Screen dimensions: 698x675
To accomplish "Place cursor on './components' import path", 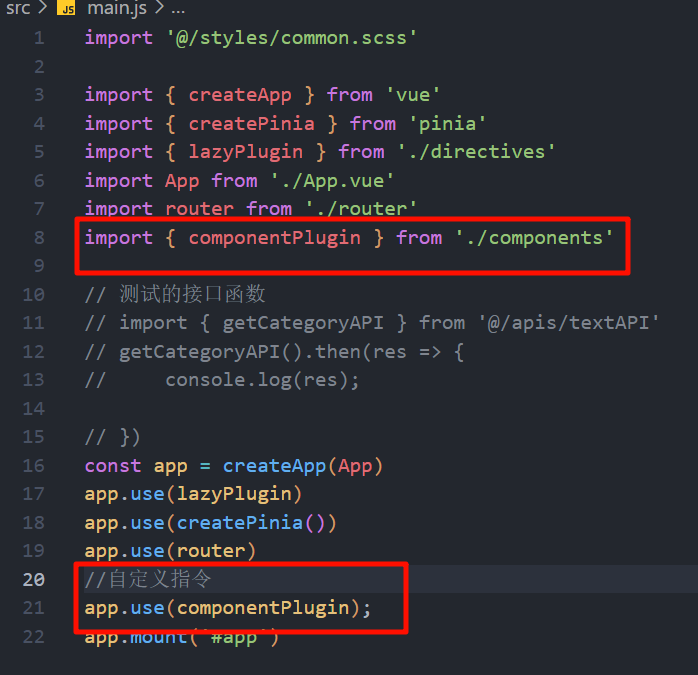I will (x=535, y=238).
